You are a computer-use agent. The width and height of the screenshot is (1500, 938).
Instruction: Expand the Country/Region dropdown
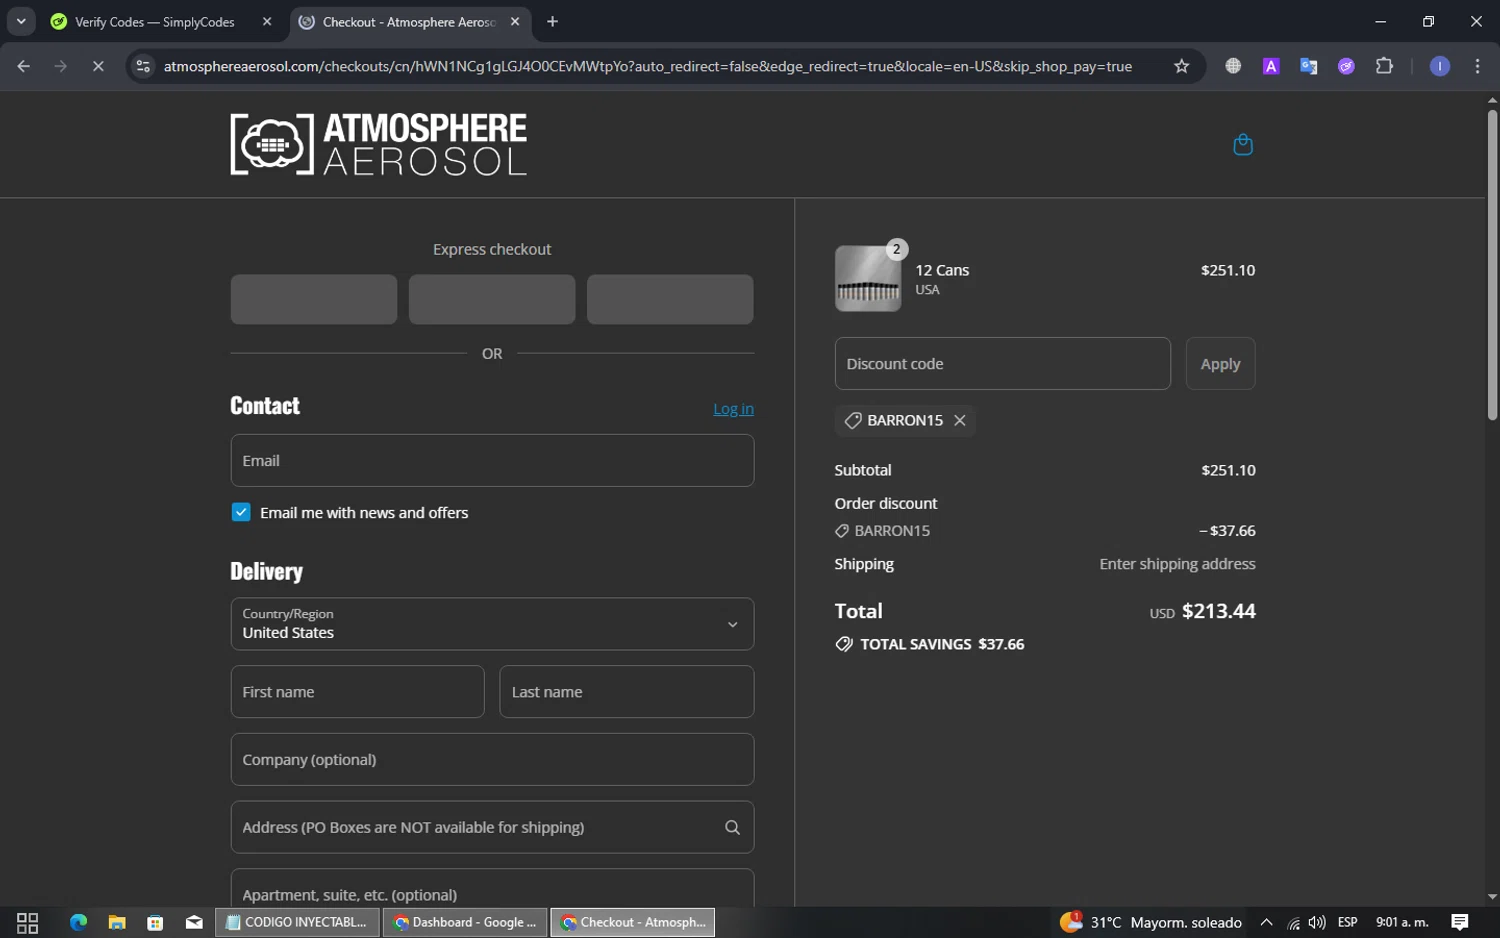(492, 624)
